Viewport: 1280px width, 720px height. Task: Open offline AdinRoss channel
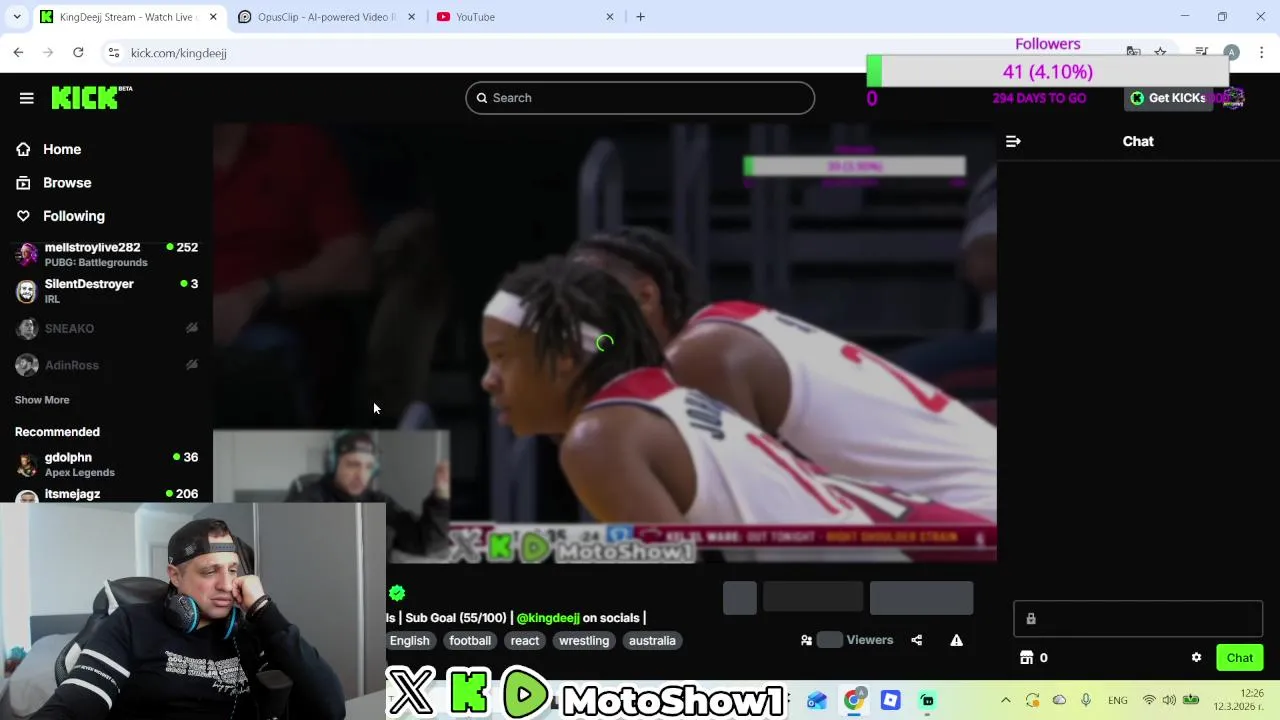point(106,365)
